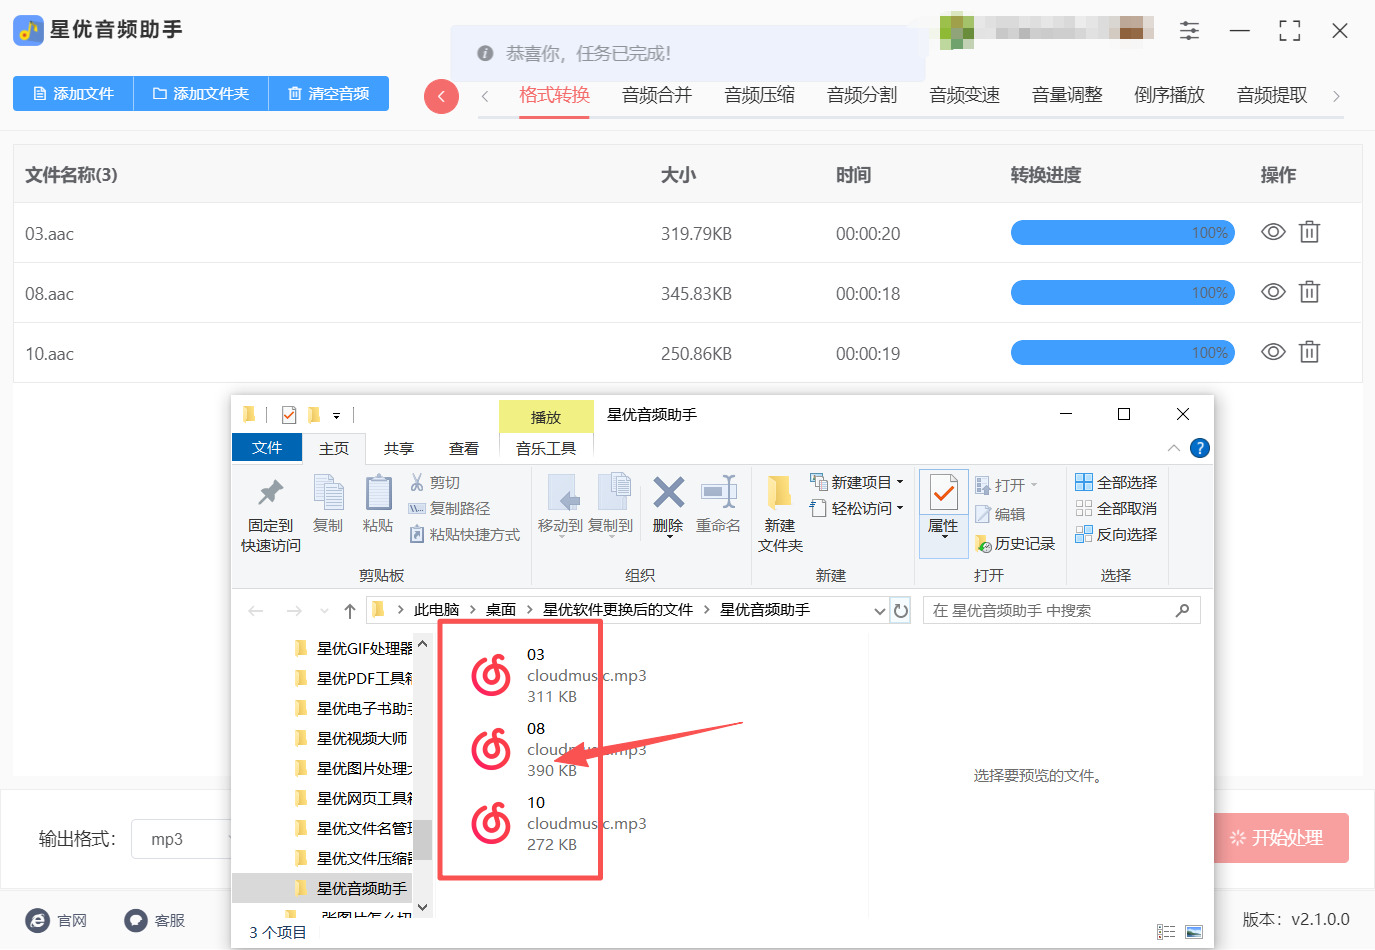This screenshot has width=1375, height=950.
Task: Click 复制路径 in the ribbon
Action: (450, 508)
